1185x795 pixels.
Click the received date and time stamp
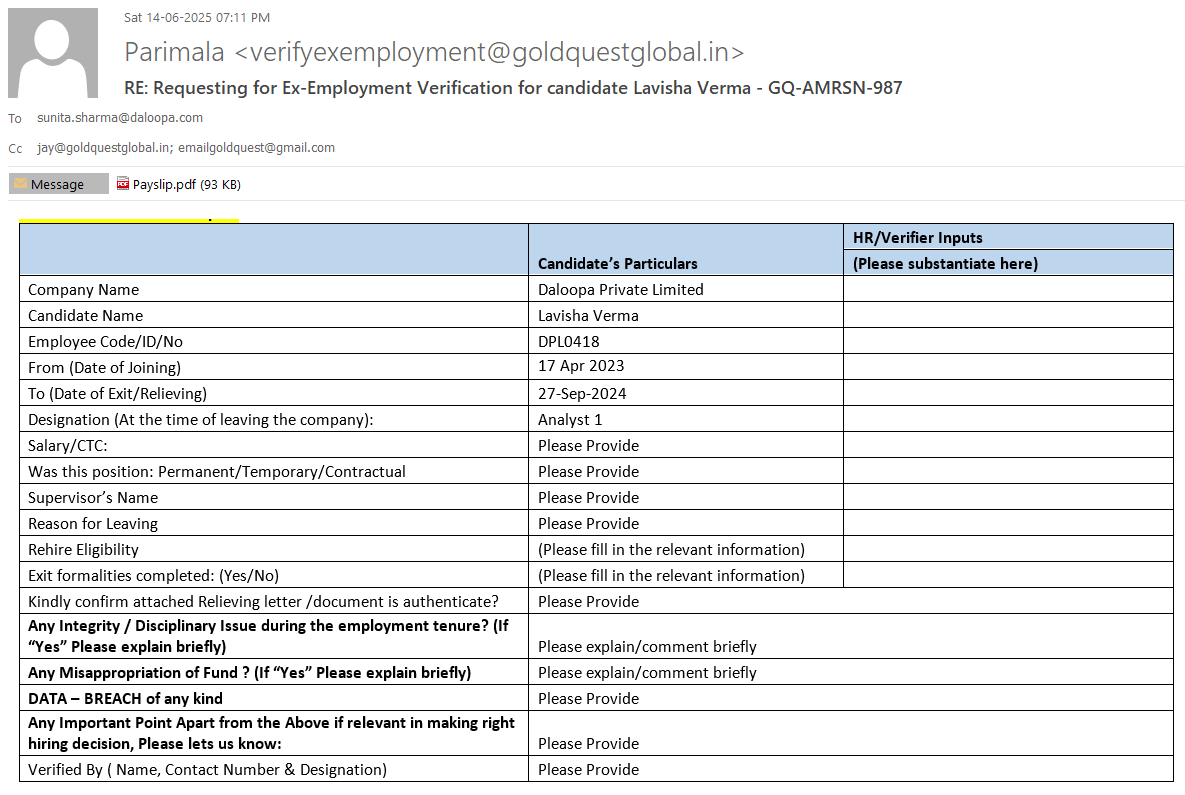point(197,18)
